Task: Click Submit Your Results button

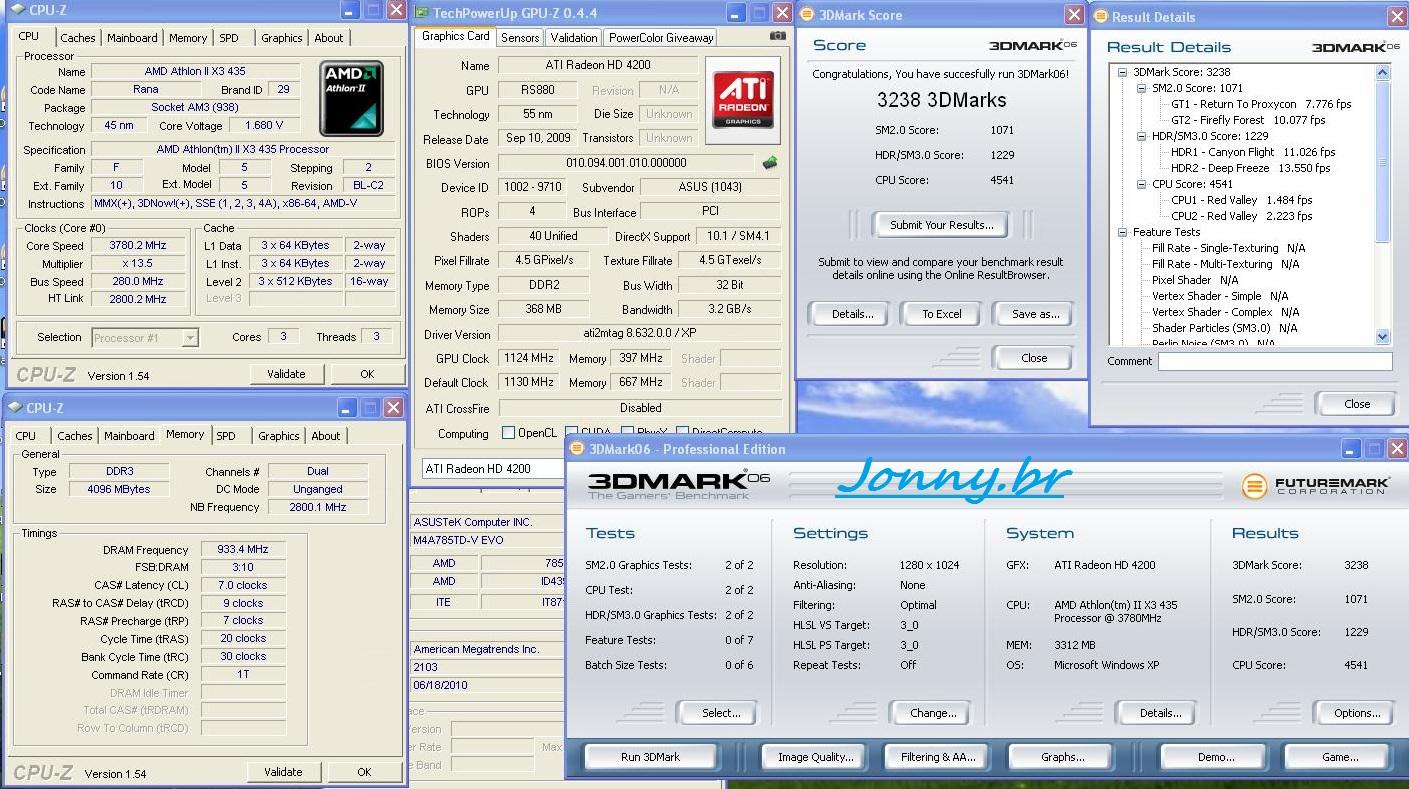Action: coord(942,225)
